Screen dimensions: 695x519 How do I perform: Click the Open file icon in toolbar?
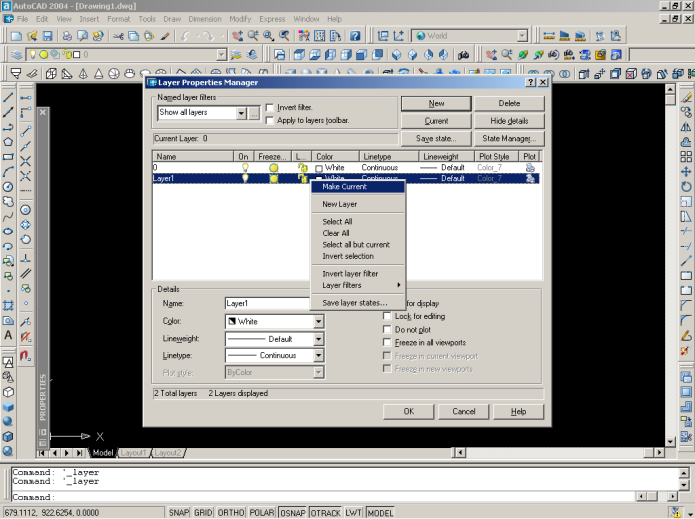31,36
